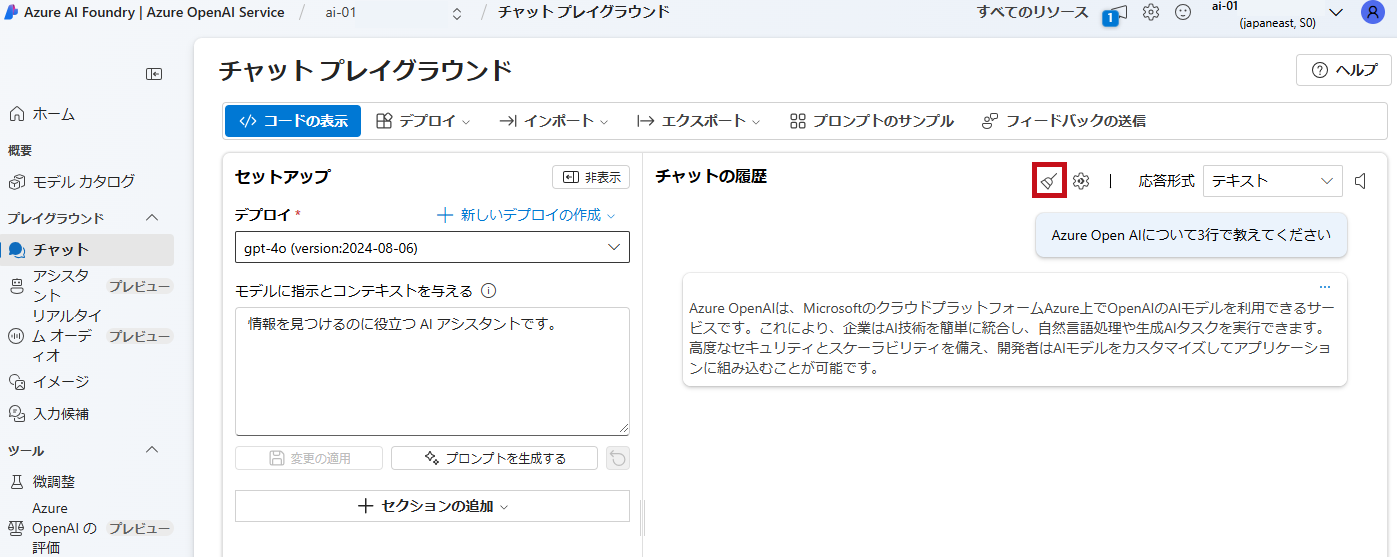Click the smiley feedback icon
This screenshot has width=1397, height=557.
click(1183, 13)
